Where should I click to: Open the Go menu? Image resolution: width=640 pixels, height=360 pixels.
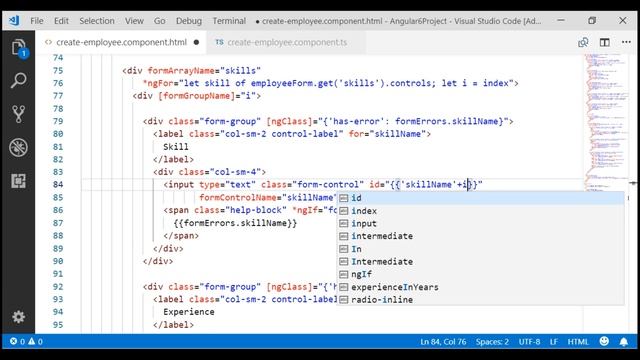pyautogui.click(x=160, y=21)
